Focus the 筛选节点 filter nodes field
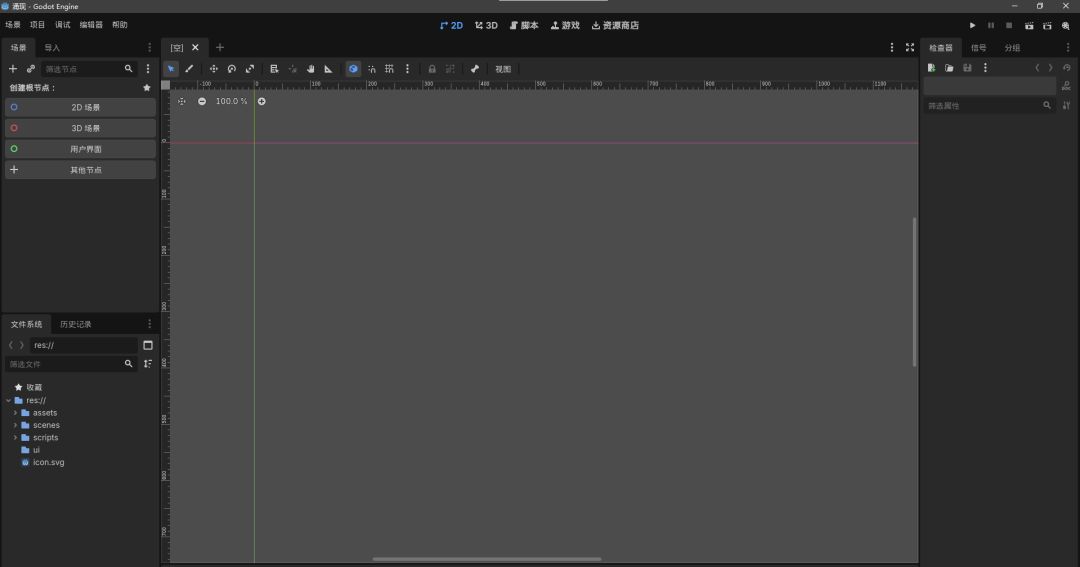This screenshot has width=1080, height=567. pyautogui.click(x=89, y=69)
